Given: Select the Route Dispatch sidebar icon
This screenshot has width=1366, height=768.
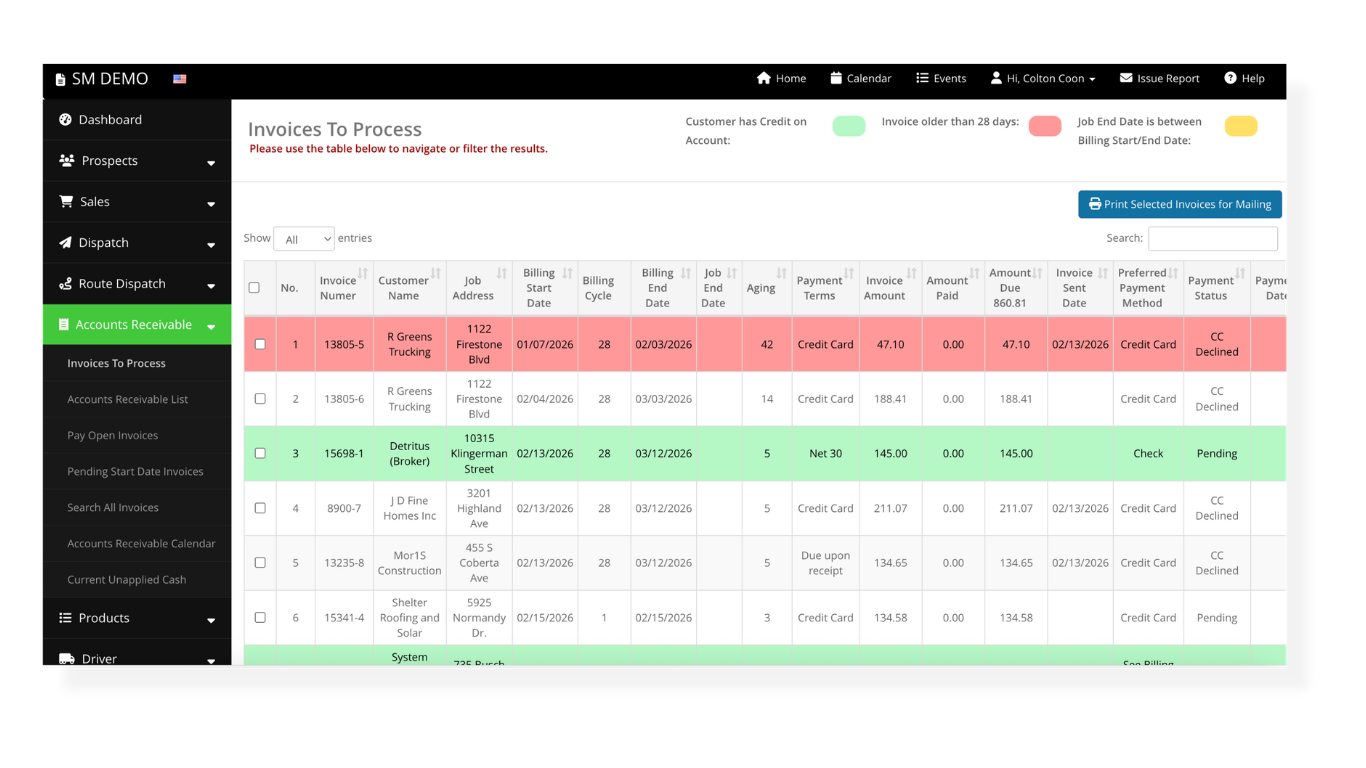Looking at the screenshot, I should pos(65,283).
